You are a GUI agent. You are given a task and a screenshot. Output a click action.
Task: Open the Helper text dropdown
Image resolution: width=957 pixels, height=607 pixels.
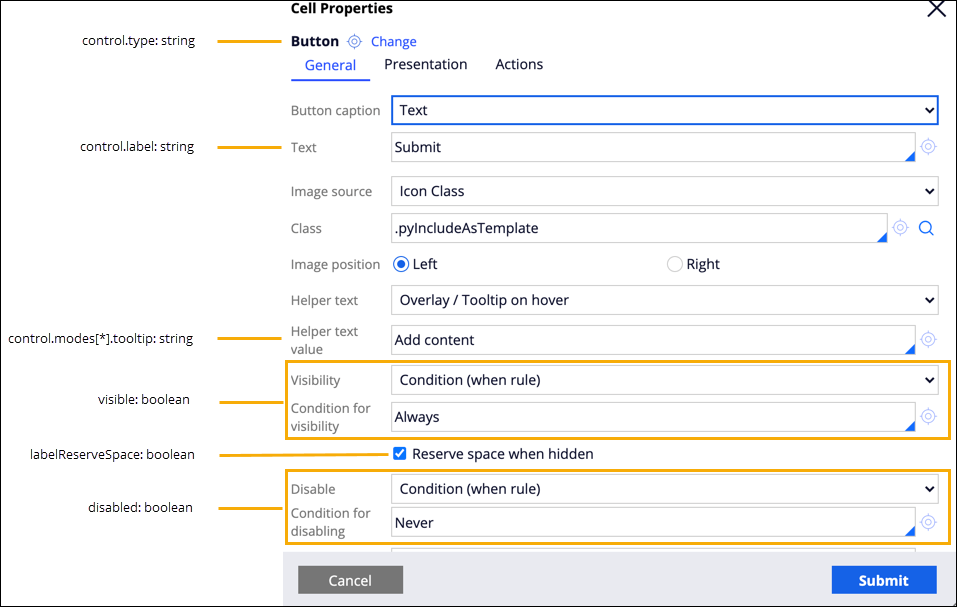point(664,300)
